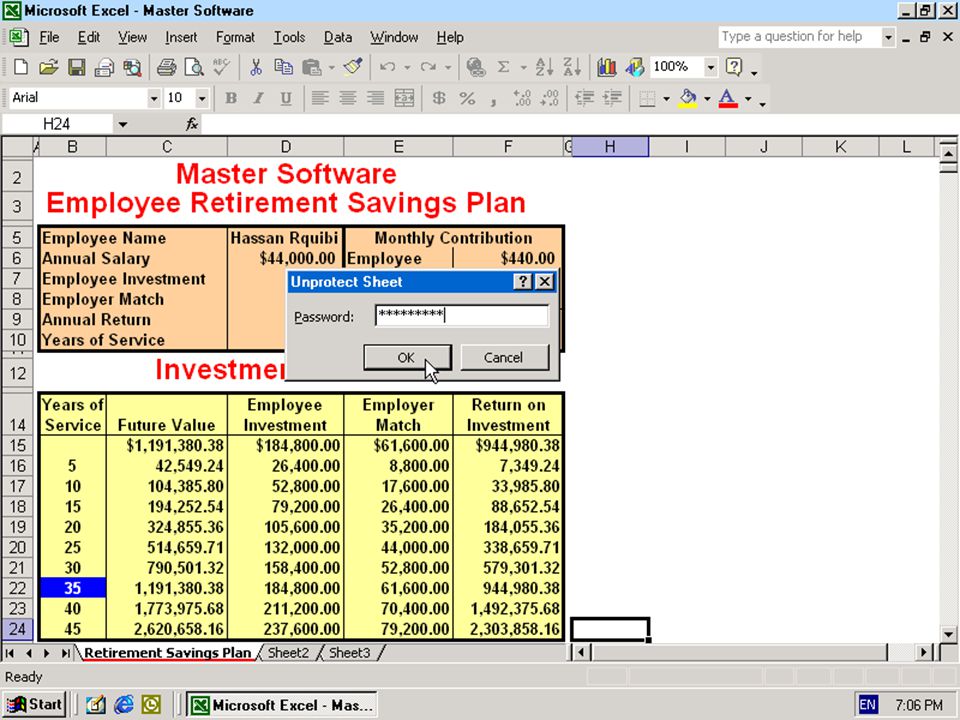This screenshot has height=720, width=960.
Task: Expand the Fill Color dropdown arrow
Action: [707, 99]
